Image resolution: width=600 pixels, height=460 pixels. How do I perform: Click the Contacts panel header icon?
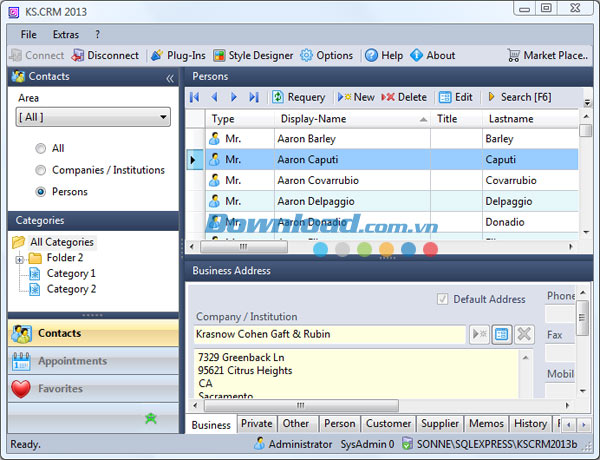18,76
